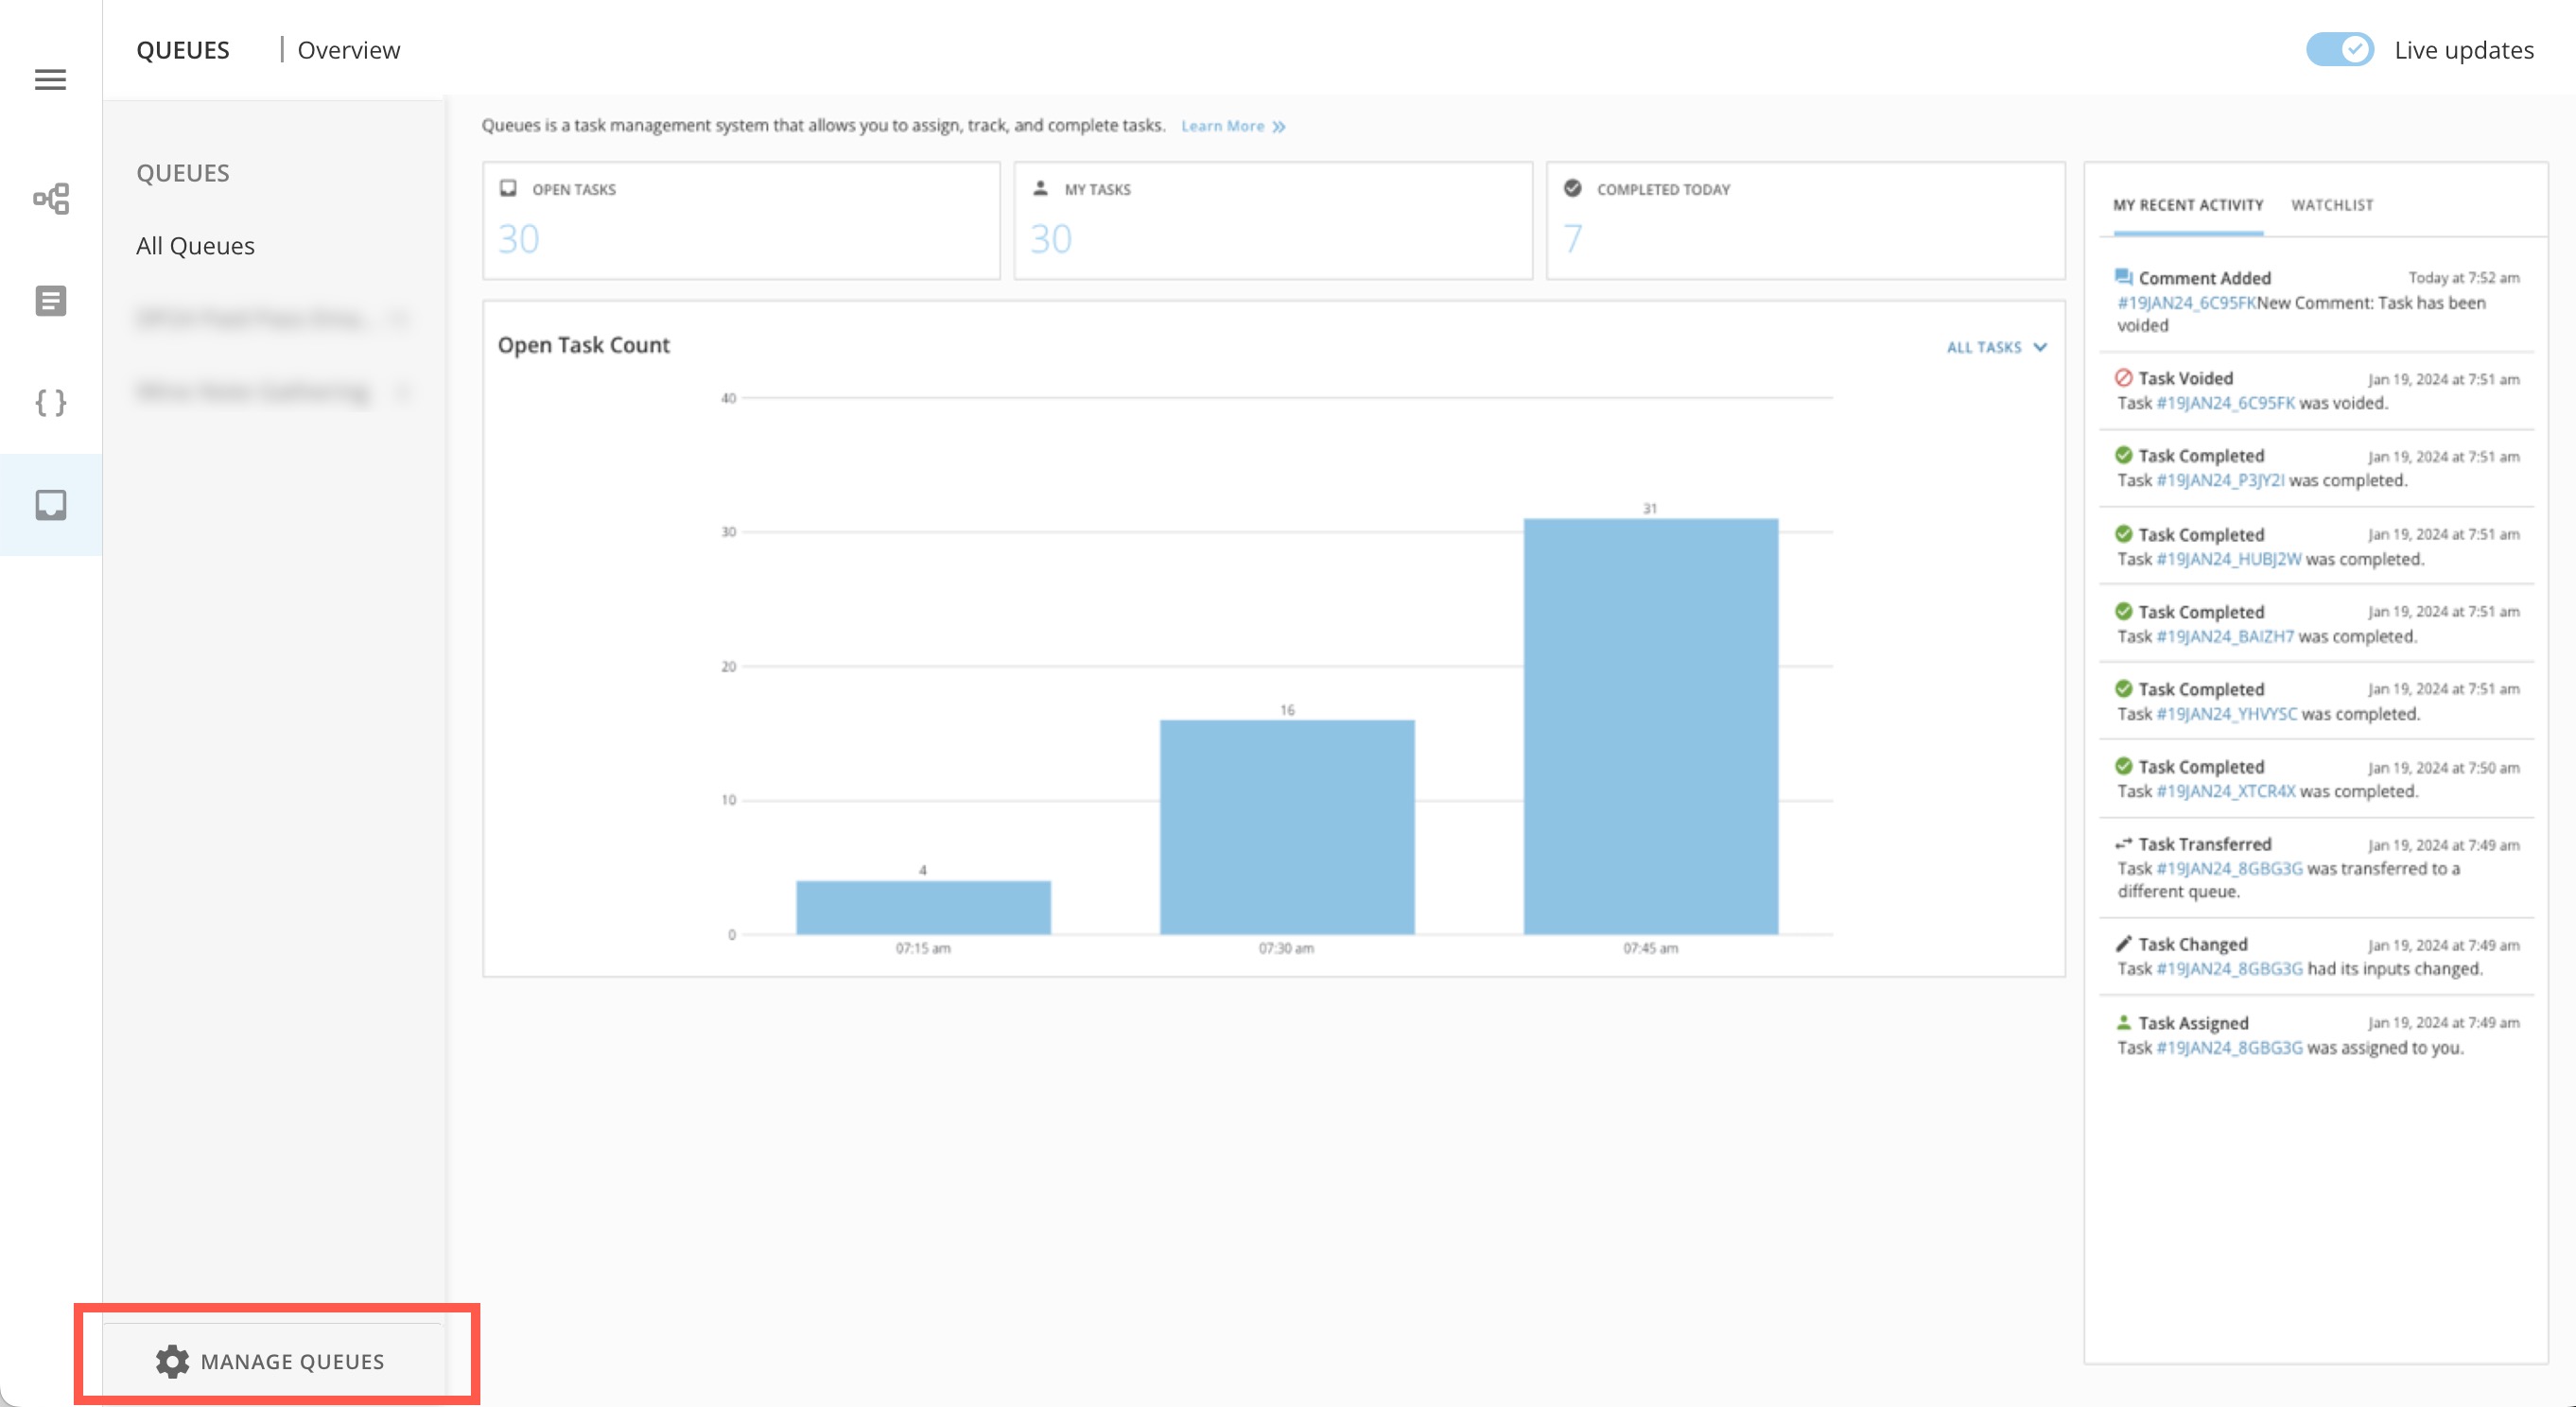Image resolution: width=2576 pixels, height=1407 pixels.
Task: Click the workflow diagram sidebar icon
Action: tap(50, 198)
